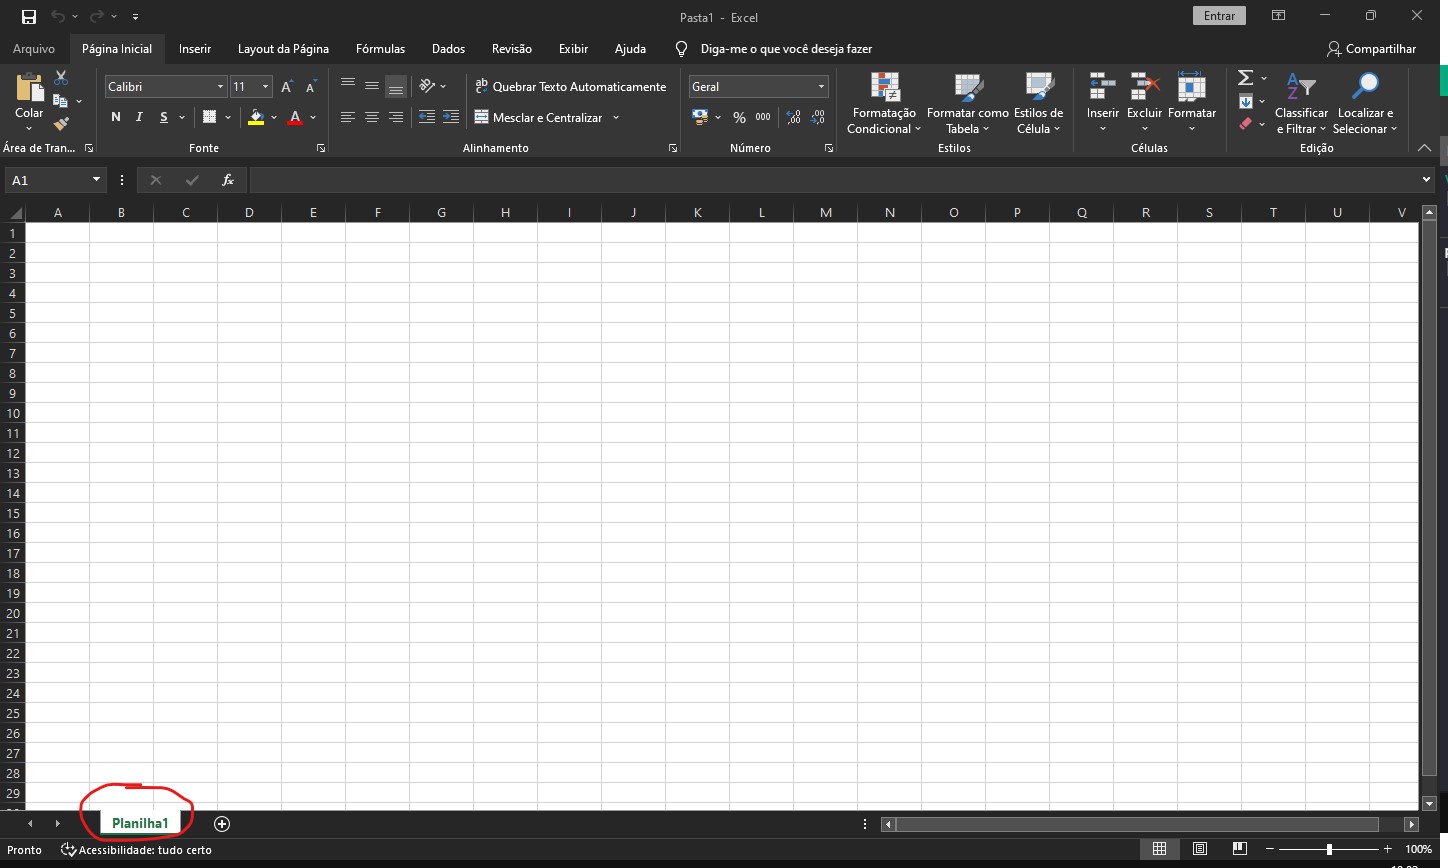The width and height of the screenshot is (1448, 868).
Task: Decrease font size with smaller A icon
Action: pyautogui.click(x=310, y=87)
